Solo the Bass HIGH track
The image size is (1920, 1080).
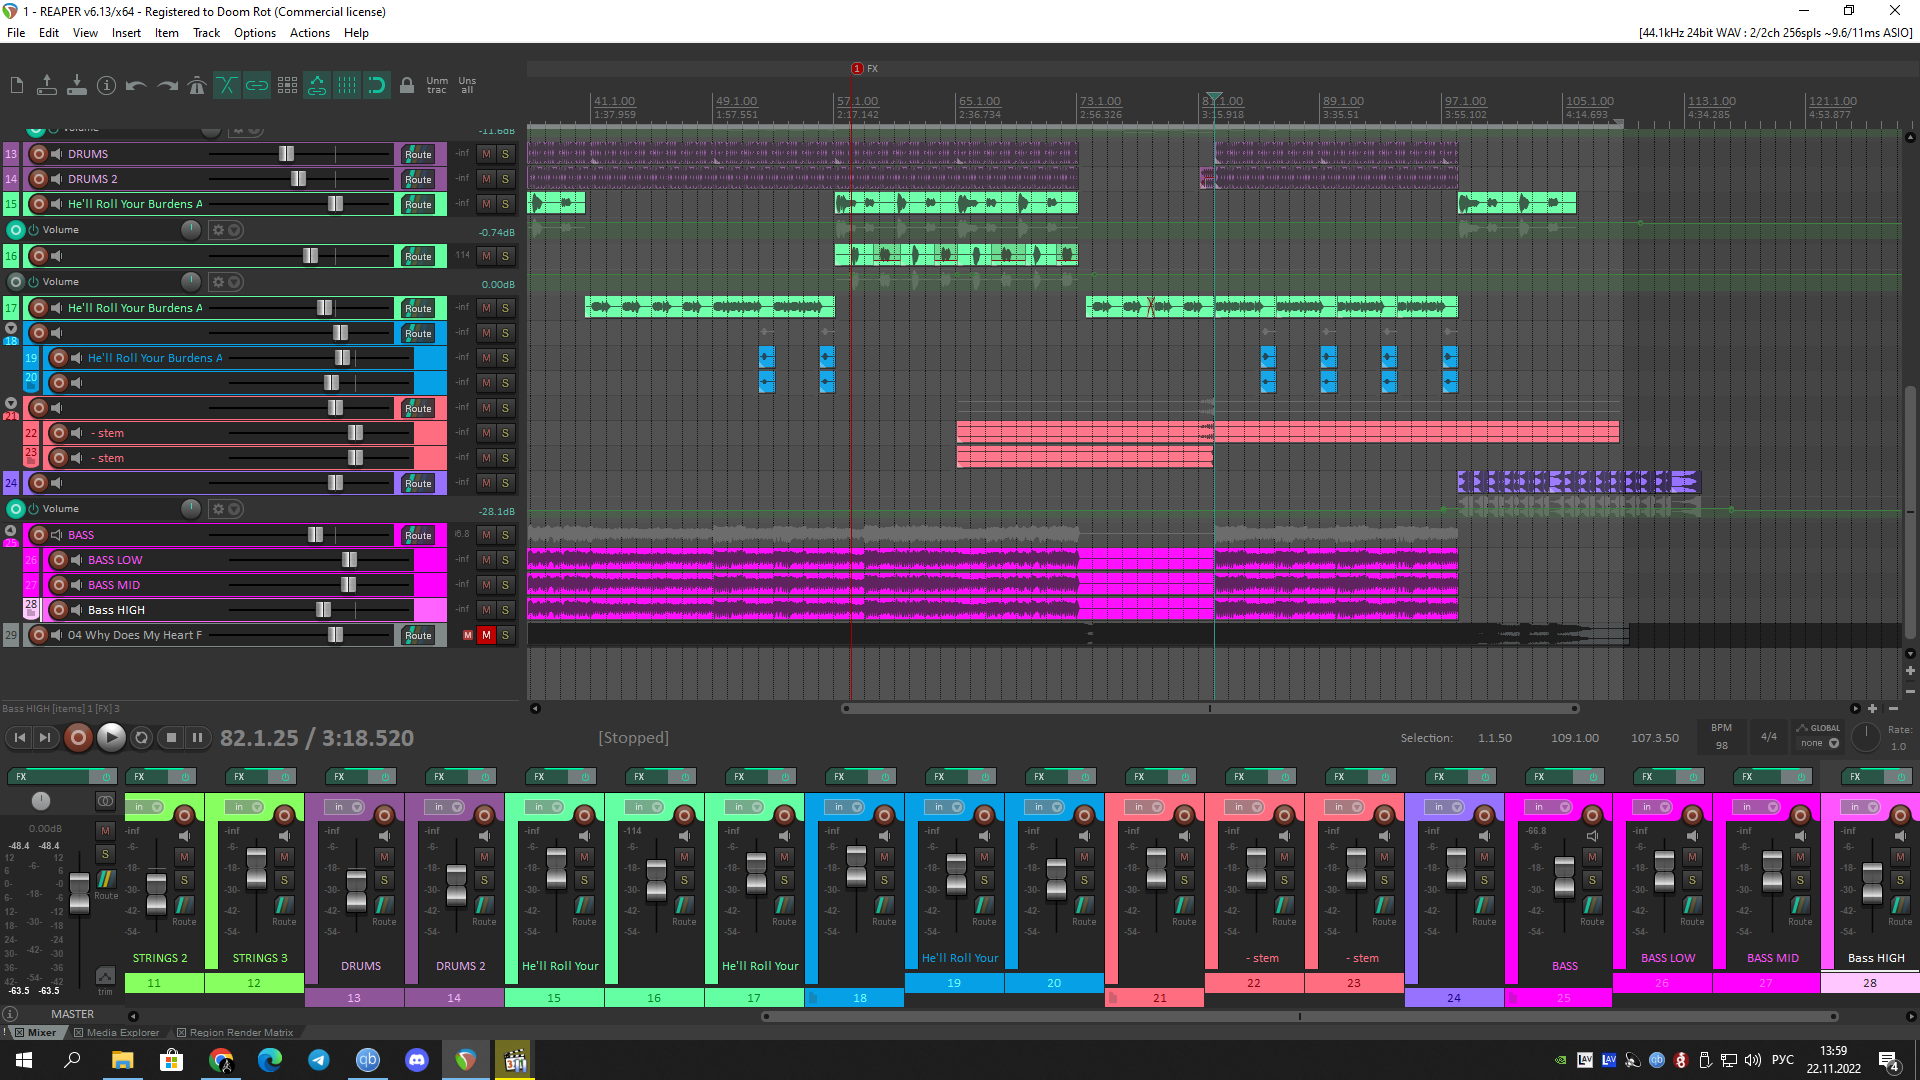click(505, 610)
